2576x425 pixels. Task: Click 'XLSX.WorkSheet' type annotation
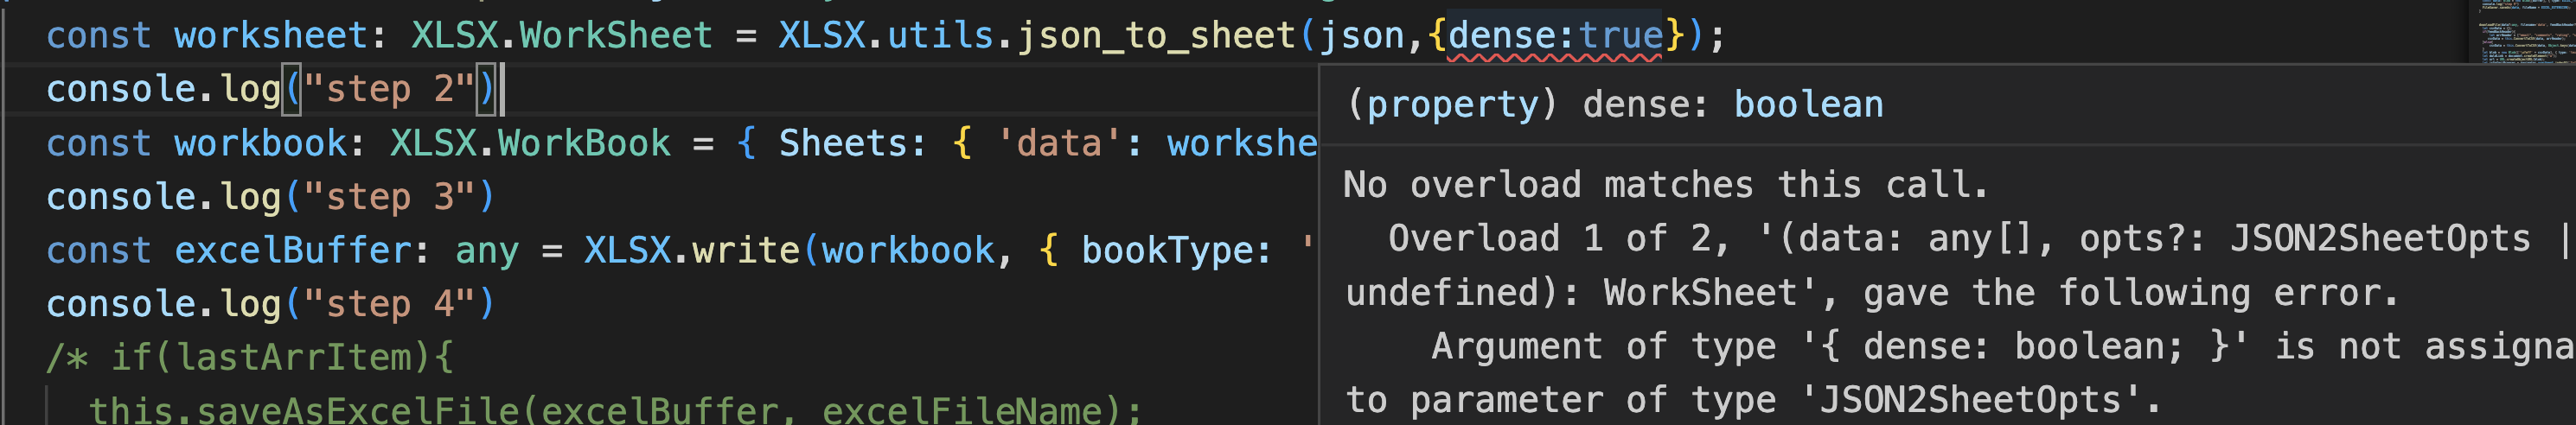tap(562, 36)
